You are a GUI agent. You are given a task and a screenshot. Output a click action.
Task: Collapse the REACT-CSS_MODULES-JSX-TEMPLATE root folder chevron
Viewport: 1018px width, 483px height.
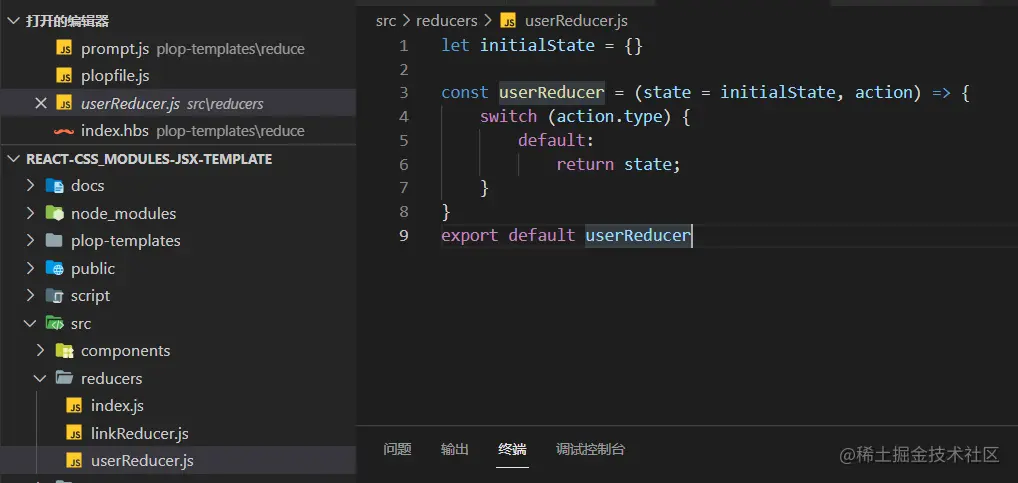pyautogui.click(x=14, y=159)
